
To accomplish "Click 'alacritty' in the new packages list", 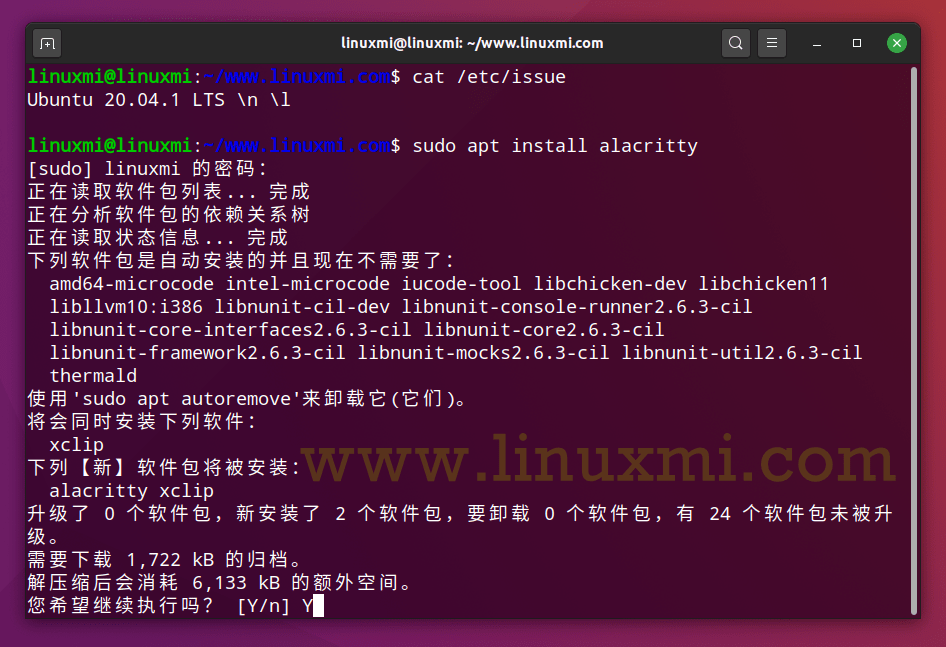I will coord(99,490).
